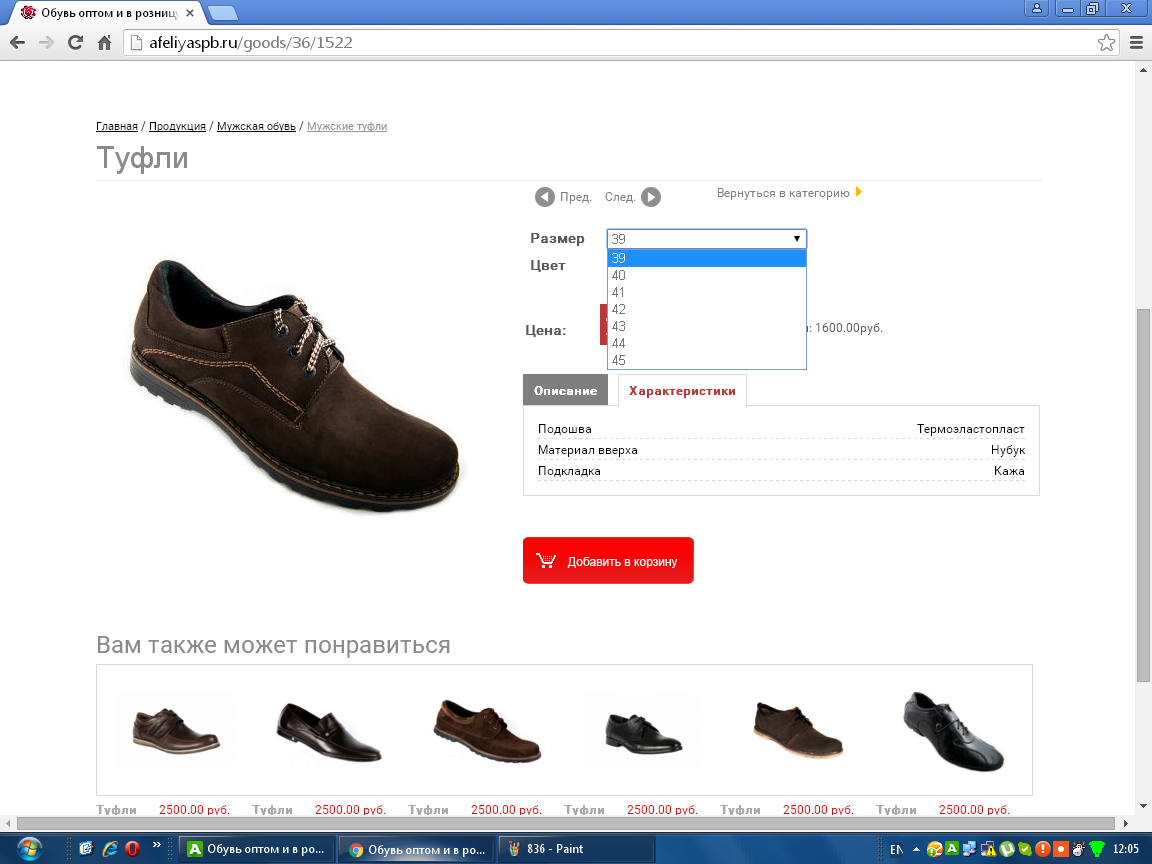This screenshot has height=864, width=1152.
Task: Click the vertical scrollbar down arrow
Action: click(x=1142, y=806)
